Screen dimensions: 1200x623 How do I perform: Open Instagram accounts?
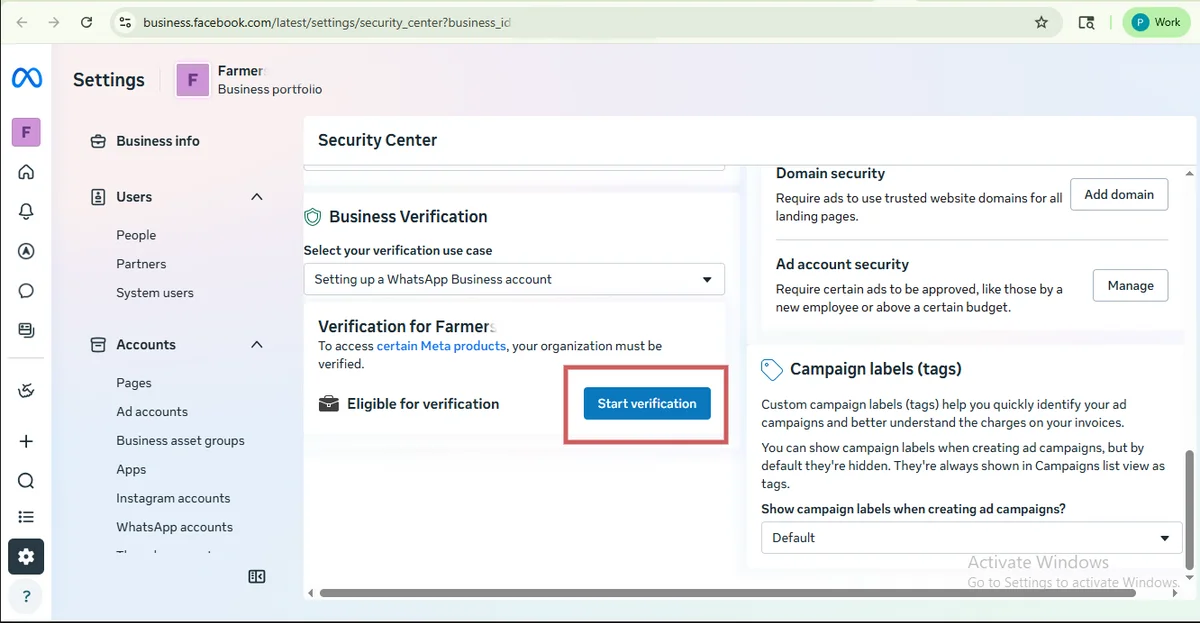(173, 498)
